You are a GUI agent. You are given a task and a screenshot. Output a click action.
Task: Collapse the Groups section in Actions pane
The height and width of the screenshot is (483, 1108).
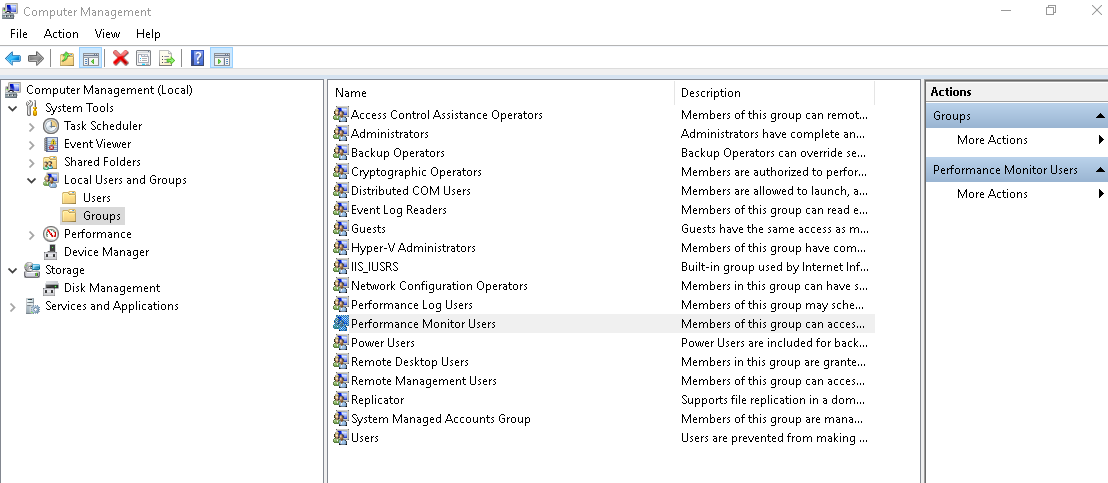coord(1098,116)
